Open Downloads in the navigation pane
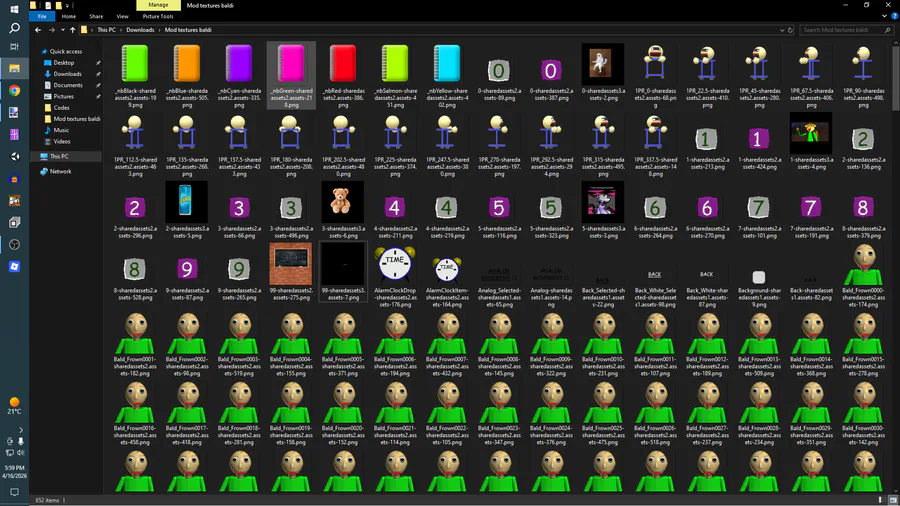Viewport: 900px width, 506px height. click(x=63, y=74)
